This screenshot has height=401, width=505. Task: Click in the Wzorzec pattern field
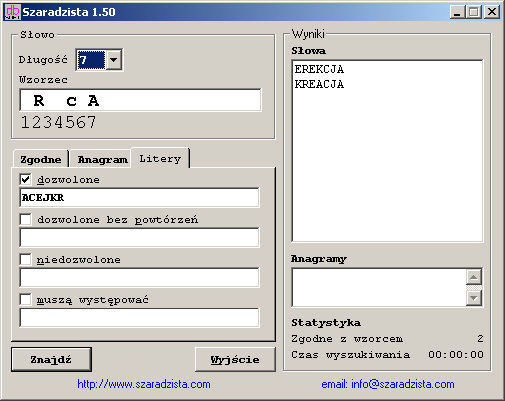point(140,100)
